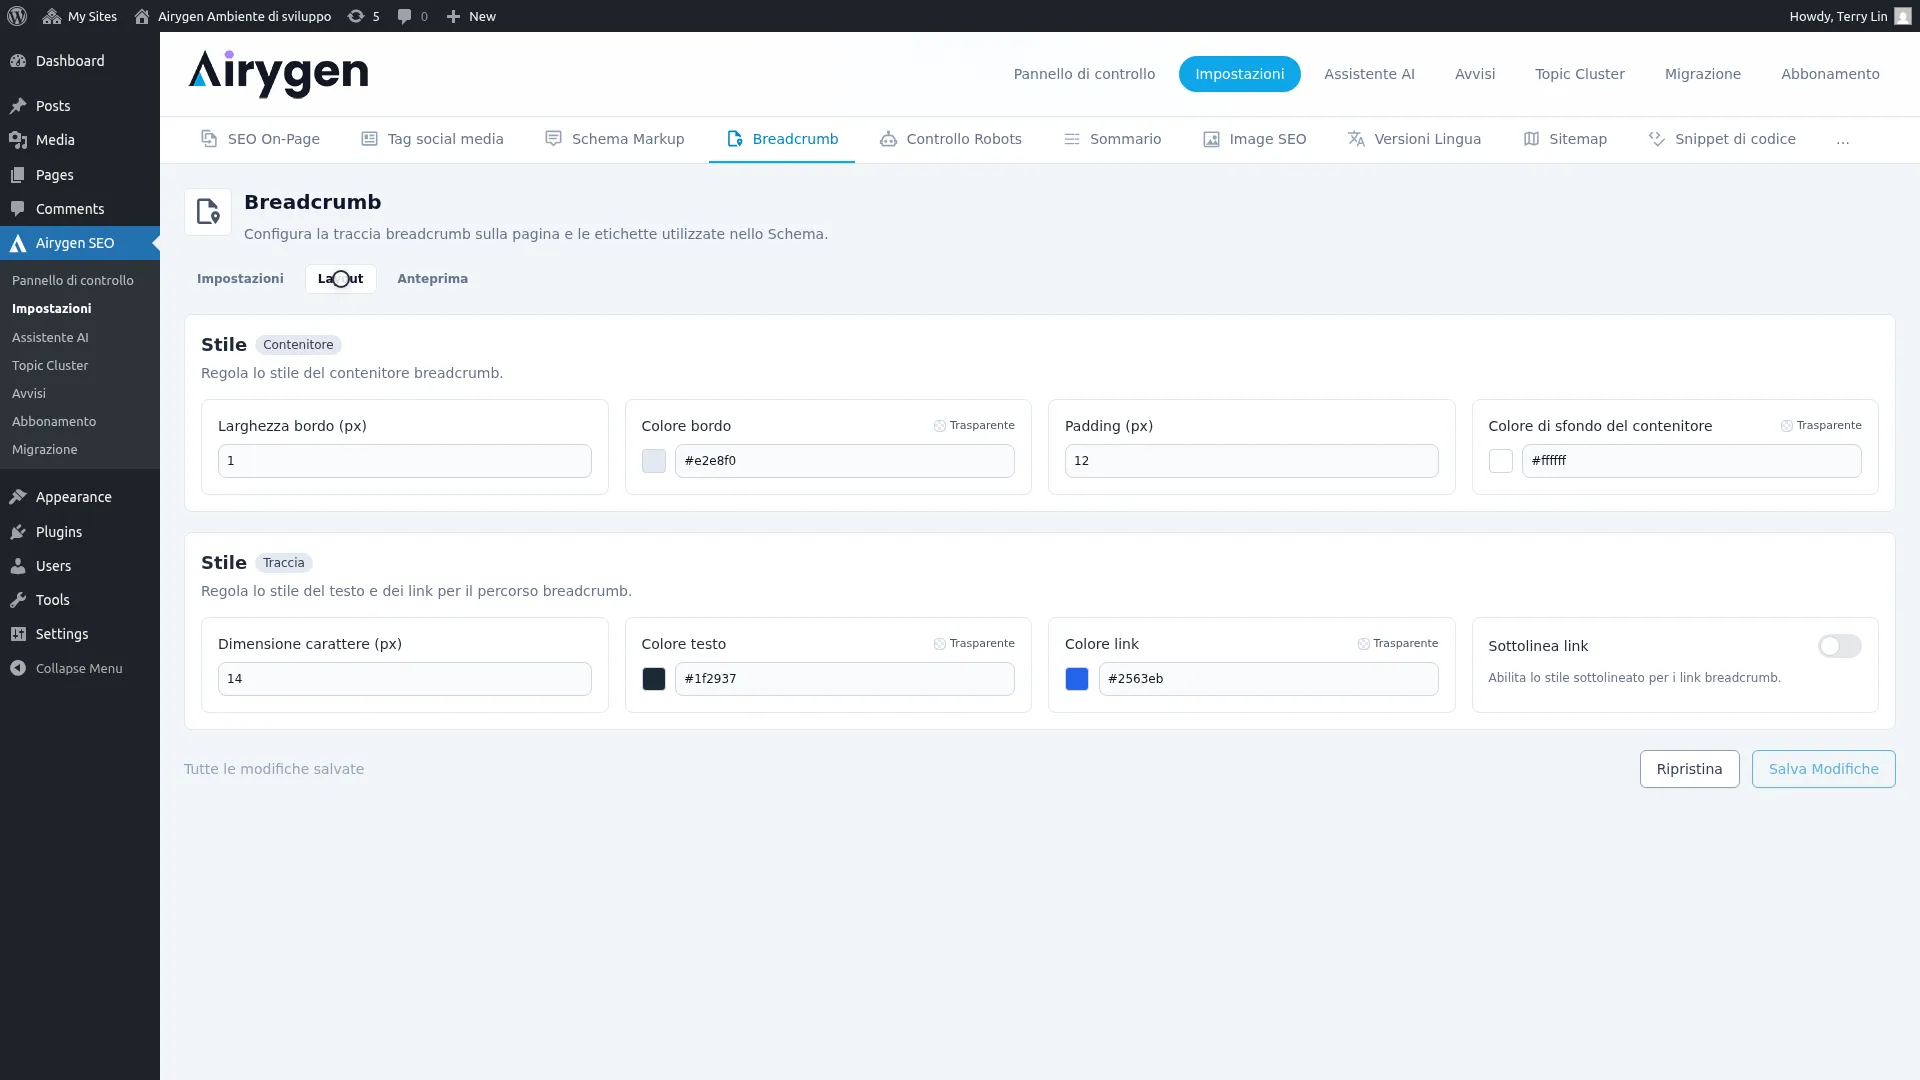Image resolution: width=1920 pixels, height=1080 pixels.
Task: Open My Sites network icon
Action: (52, 16)
